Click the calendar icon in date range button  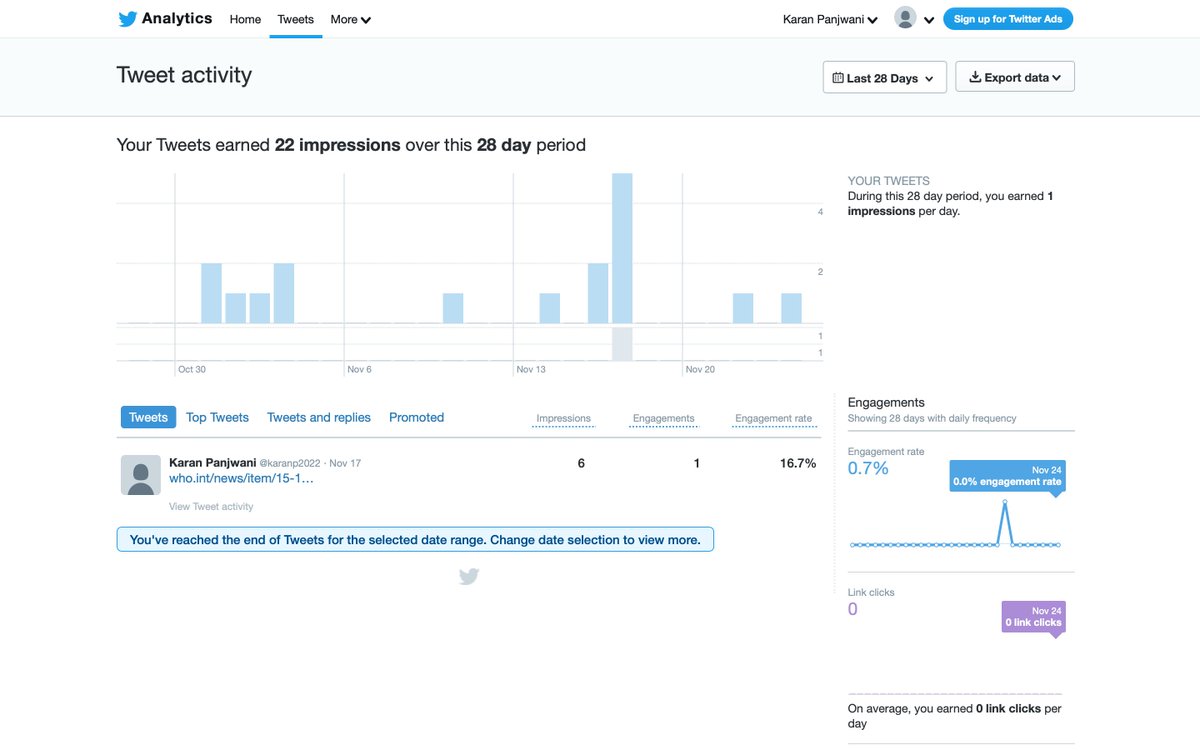coord(838,78)
